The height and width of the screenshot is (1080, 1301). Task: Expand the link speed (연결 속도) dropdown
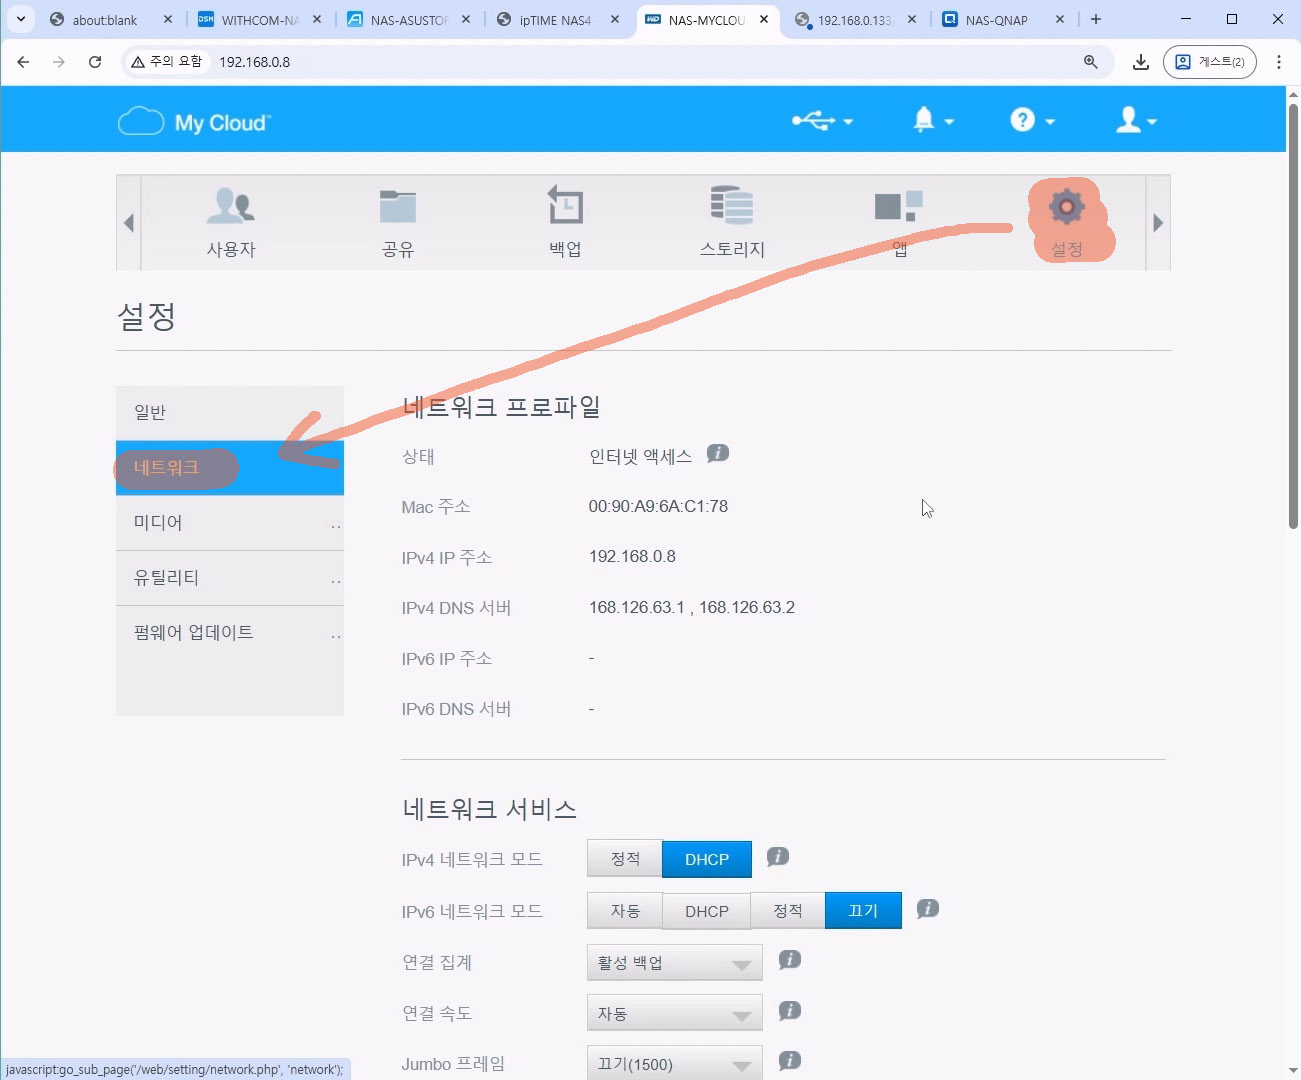tap(674, 1014)
